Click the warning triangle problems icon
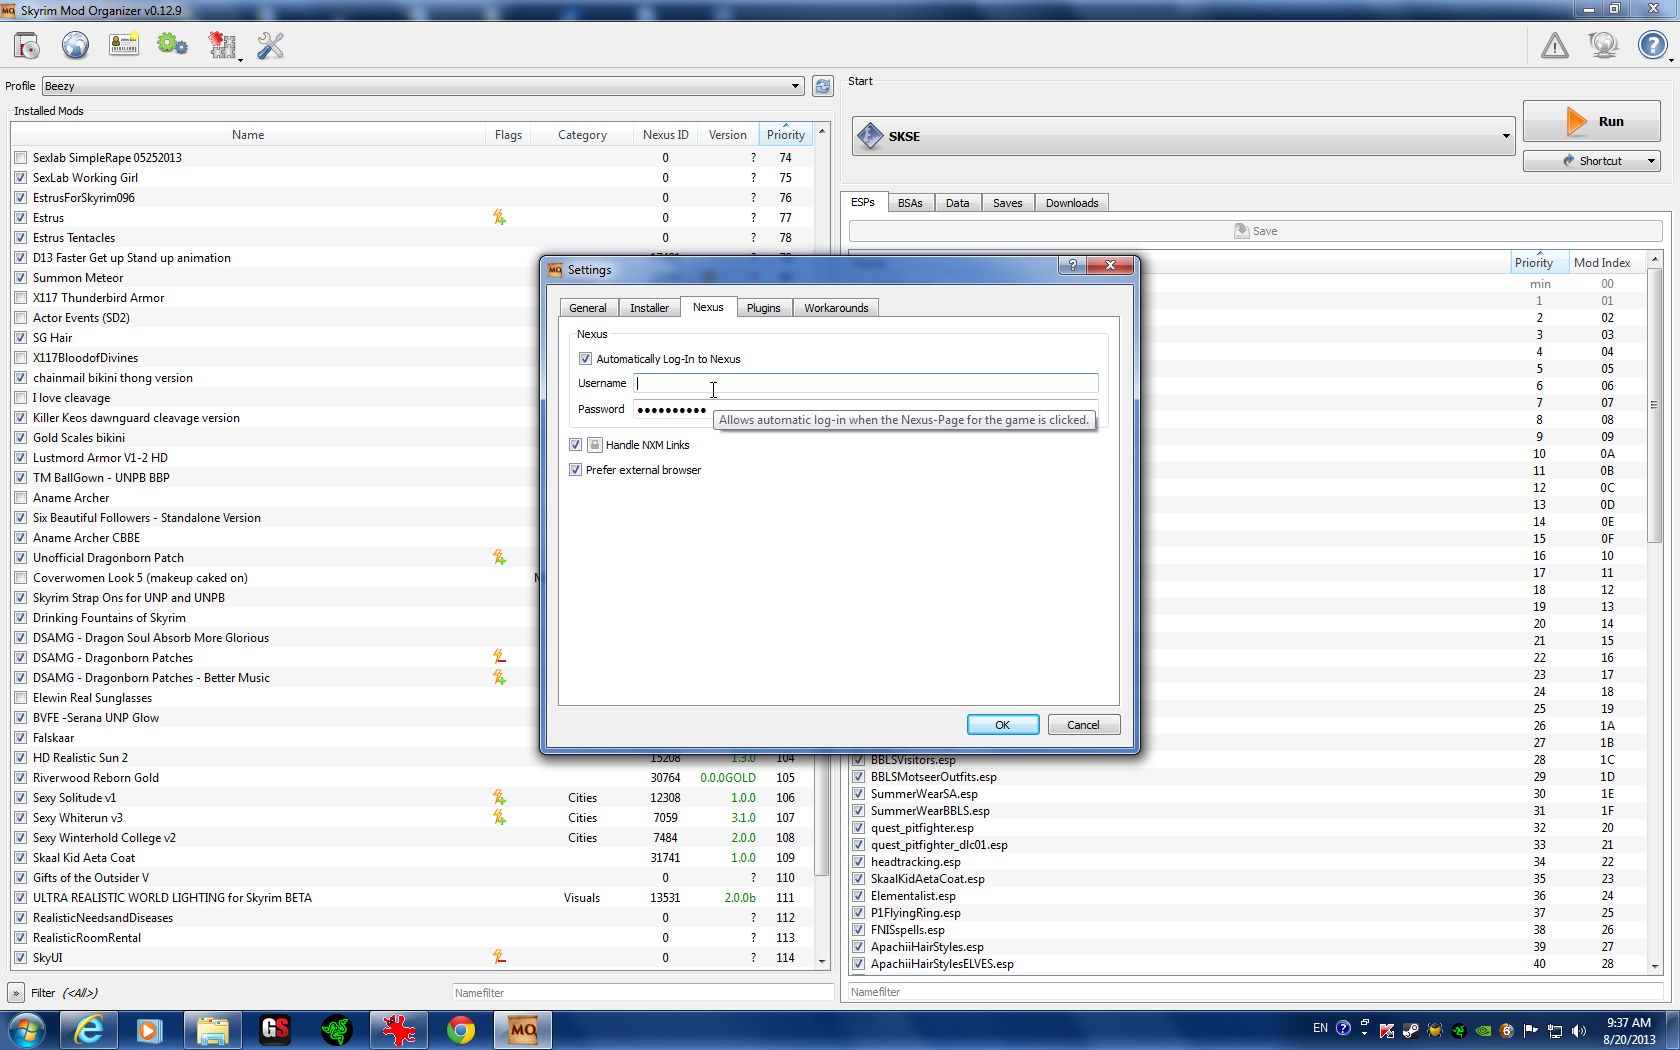The width and height of the screenshot is (1680, 1050). click(x=1554, y=46)
